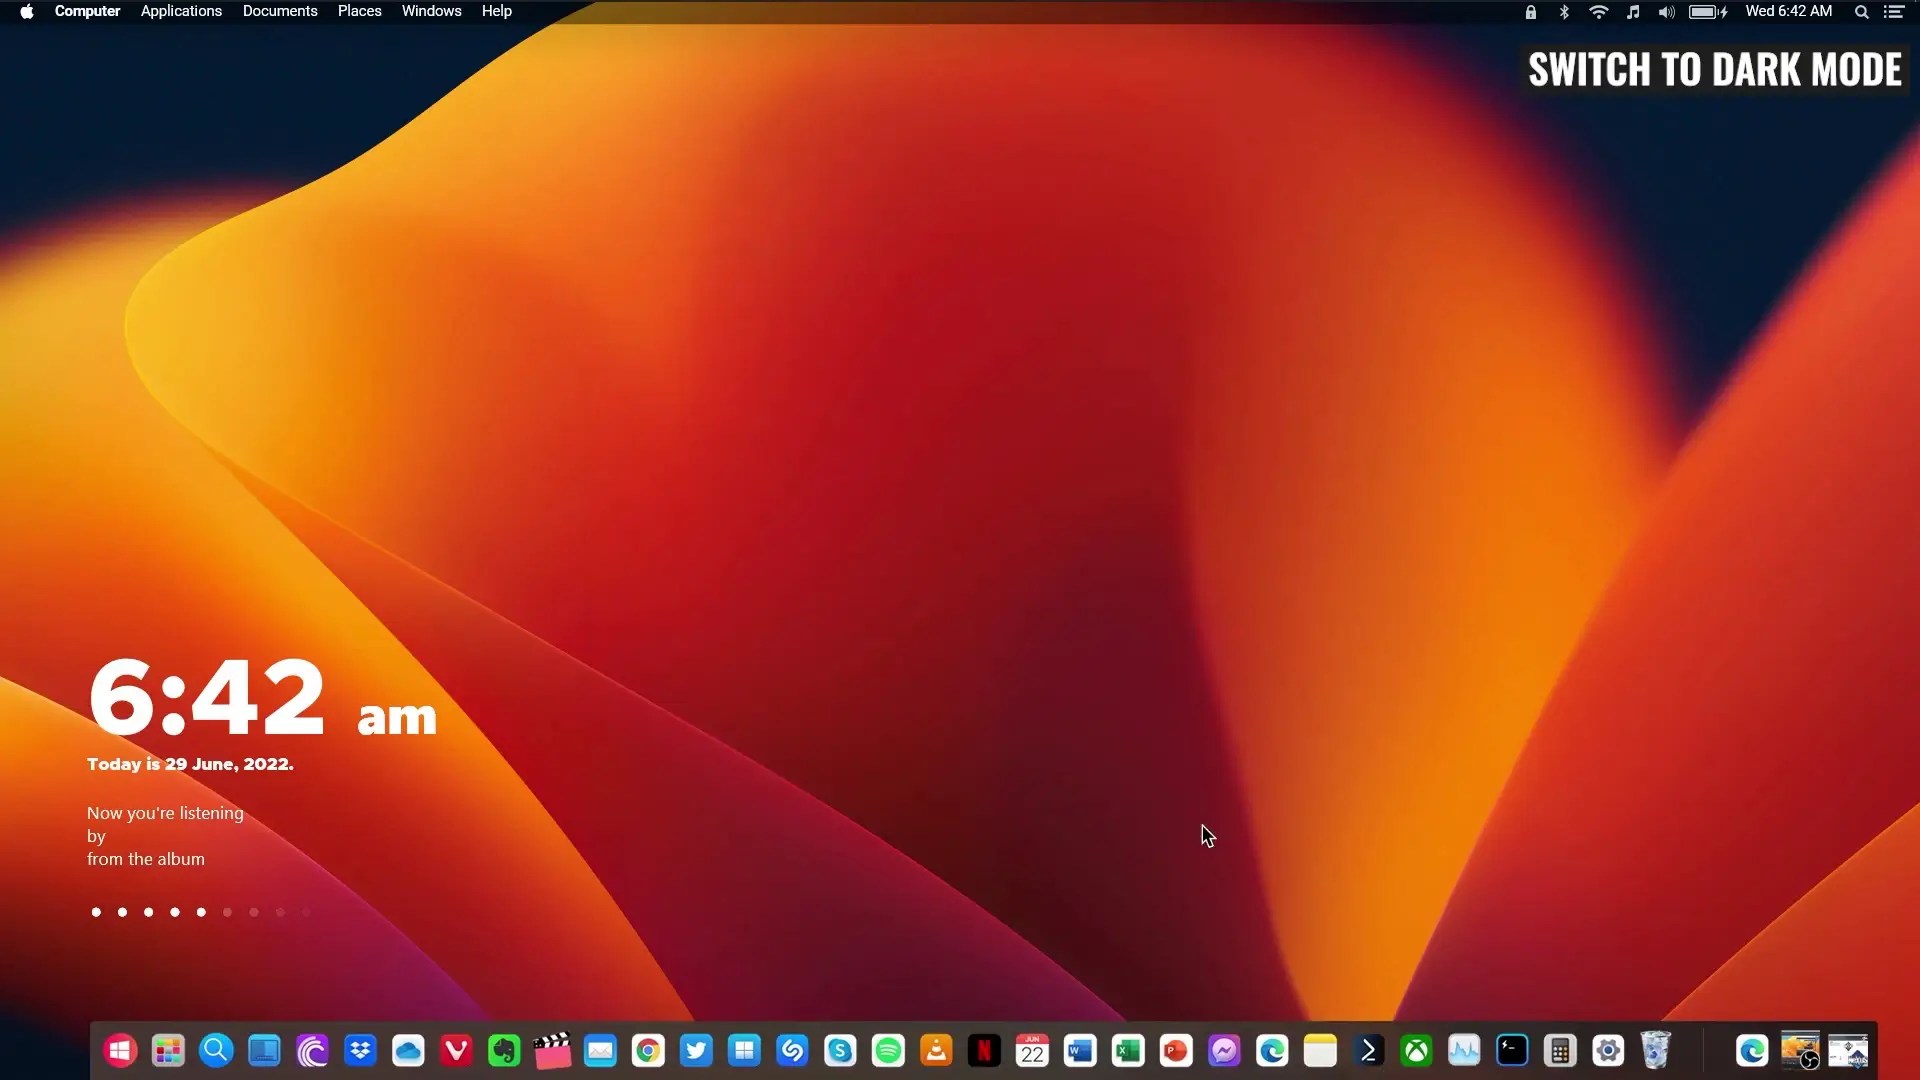
Task: Open the OBS window thumbnail in dock
Action: pyautogui.click(x=1800, y=1050)
